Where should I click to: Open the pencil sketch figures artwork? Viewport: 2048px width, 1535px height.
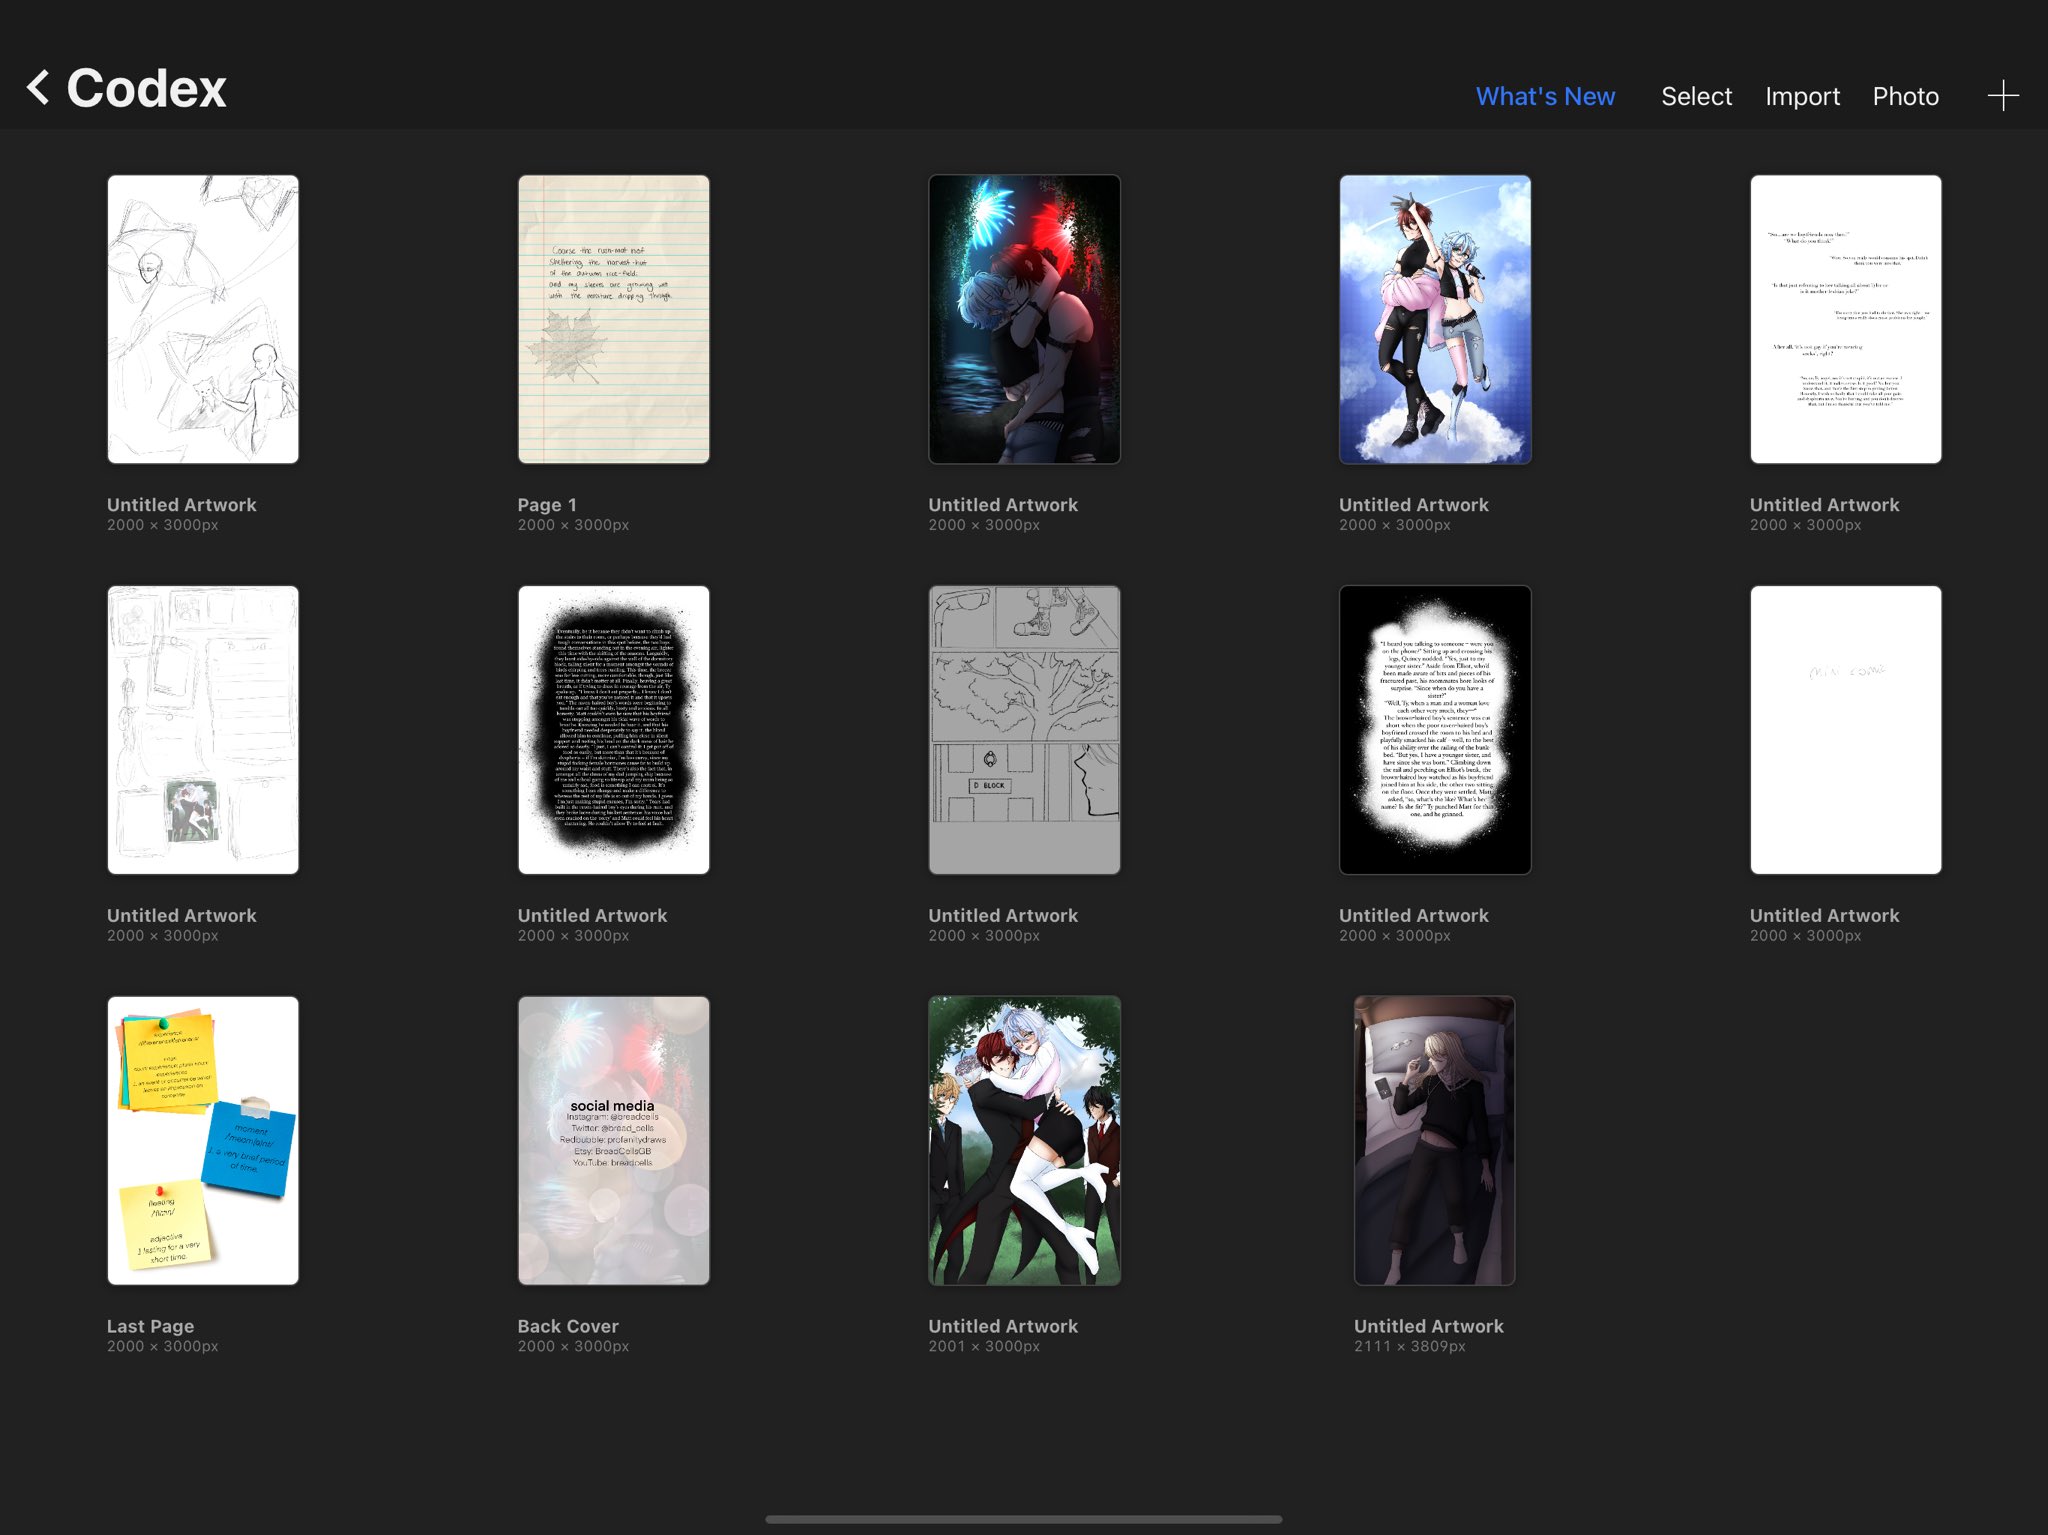(203, 319)
